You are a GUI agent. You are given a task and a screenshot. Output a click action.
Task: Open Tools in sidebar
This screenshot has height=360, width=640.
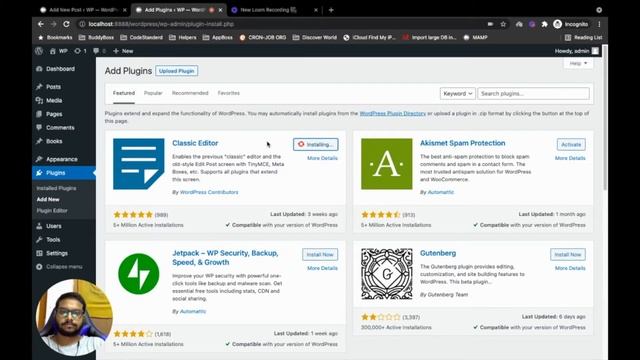coord(53,240)
